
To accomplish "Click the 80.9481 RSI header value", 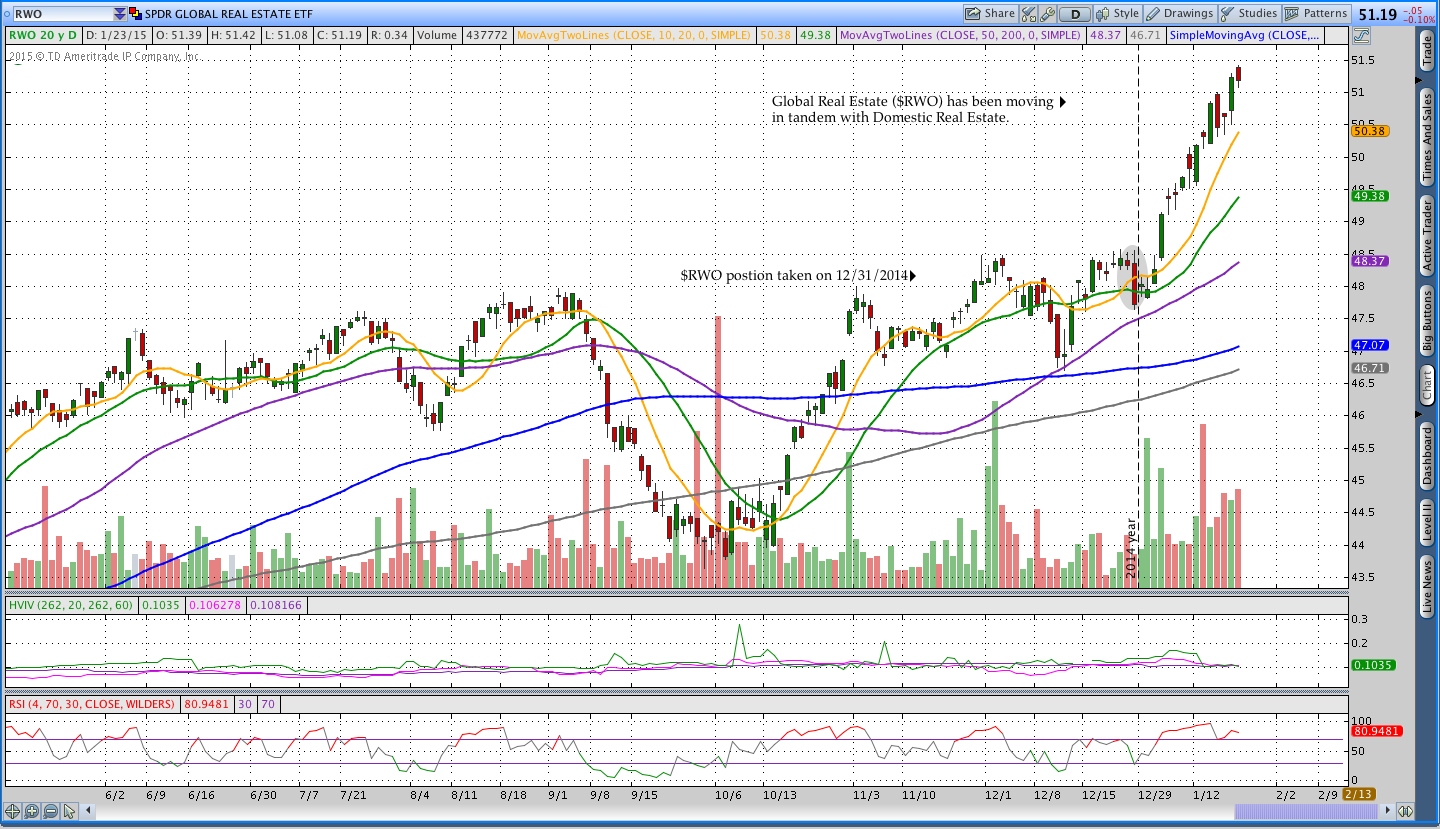I will [205, 704].
